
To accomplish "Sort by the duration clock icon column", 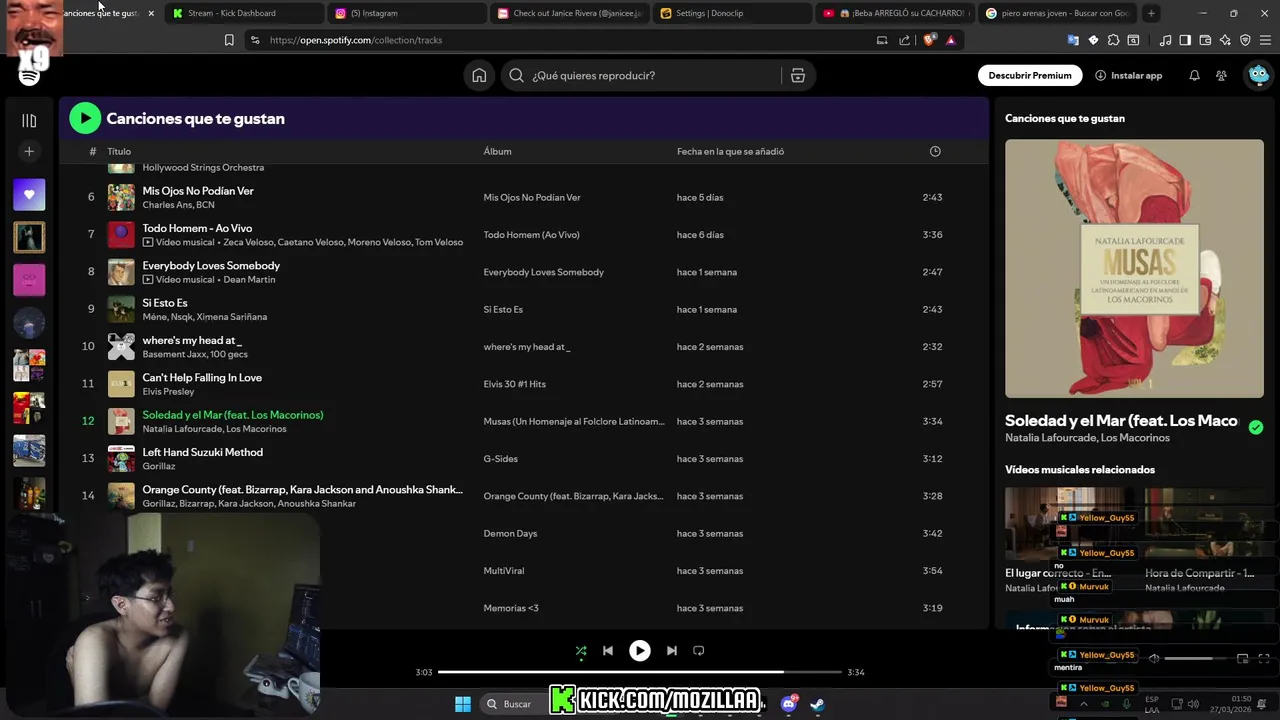I will (x=935, y=151).
